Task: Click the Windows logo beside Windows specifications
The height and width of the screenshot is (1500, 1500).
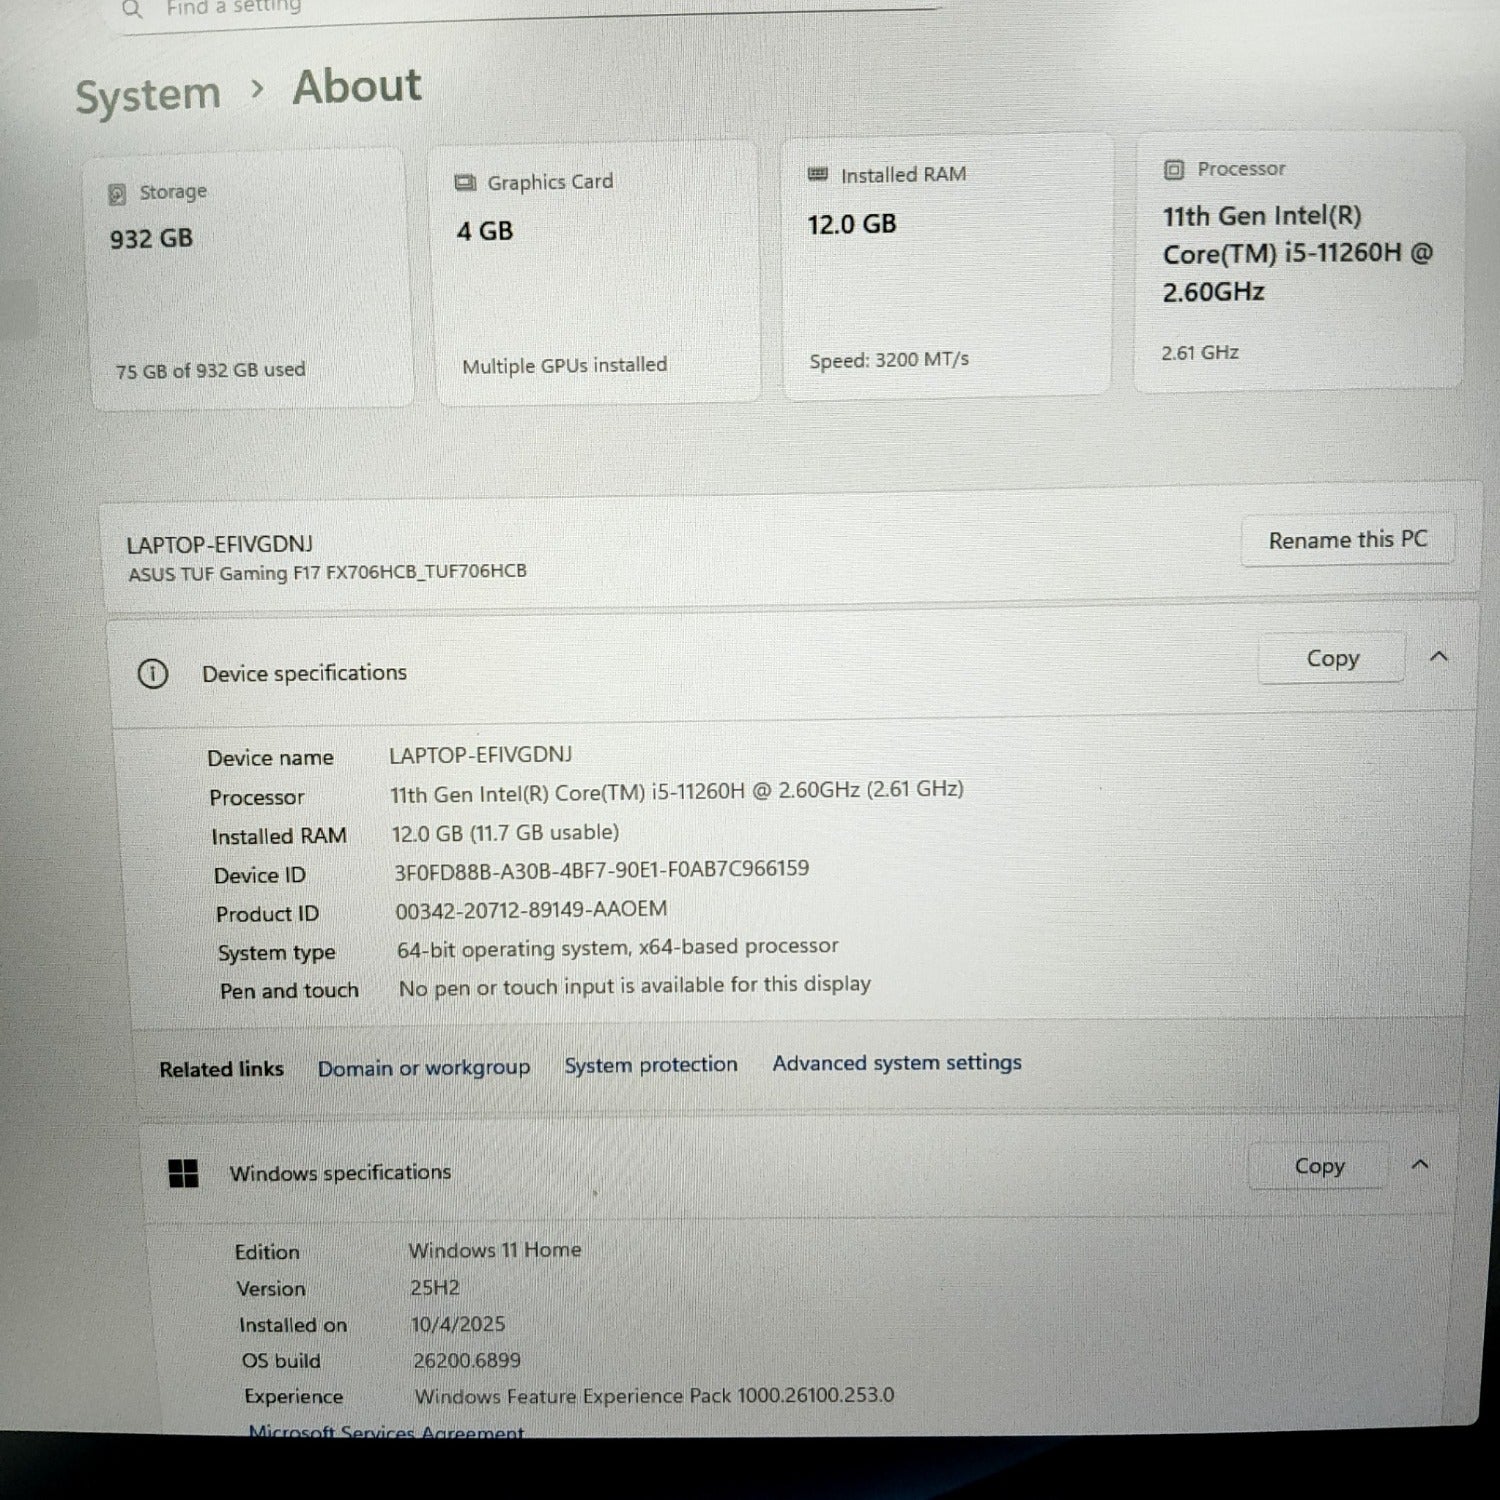Action: (x=184, y=1175)
